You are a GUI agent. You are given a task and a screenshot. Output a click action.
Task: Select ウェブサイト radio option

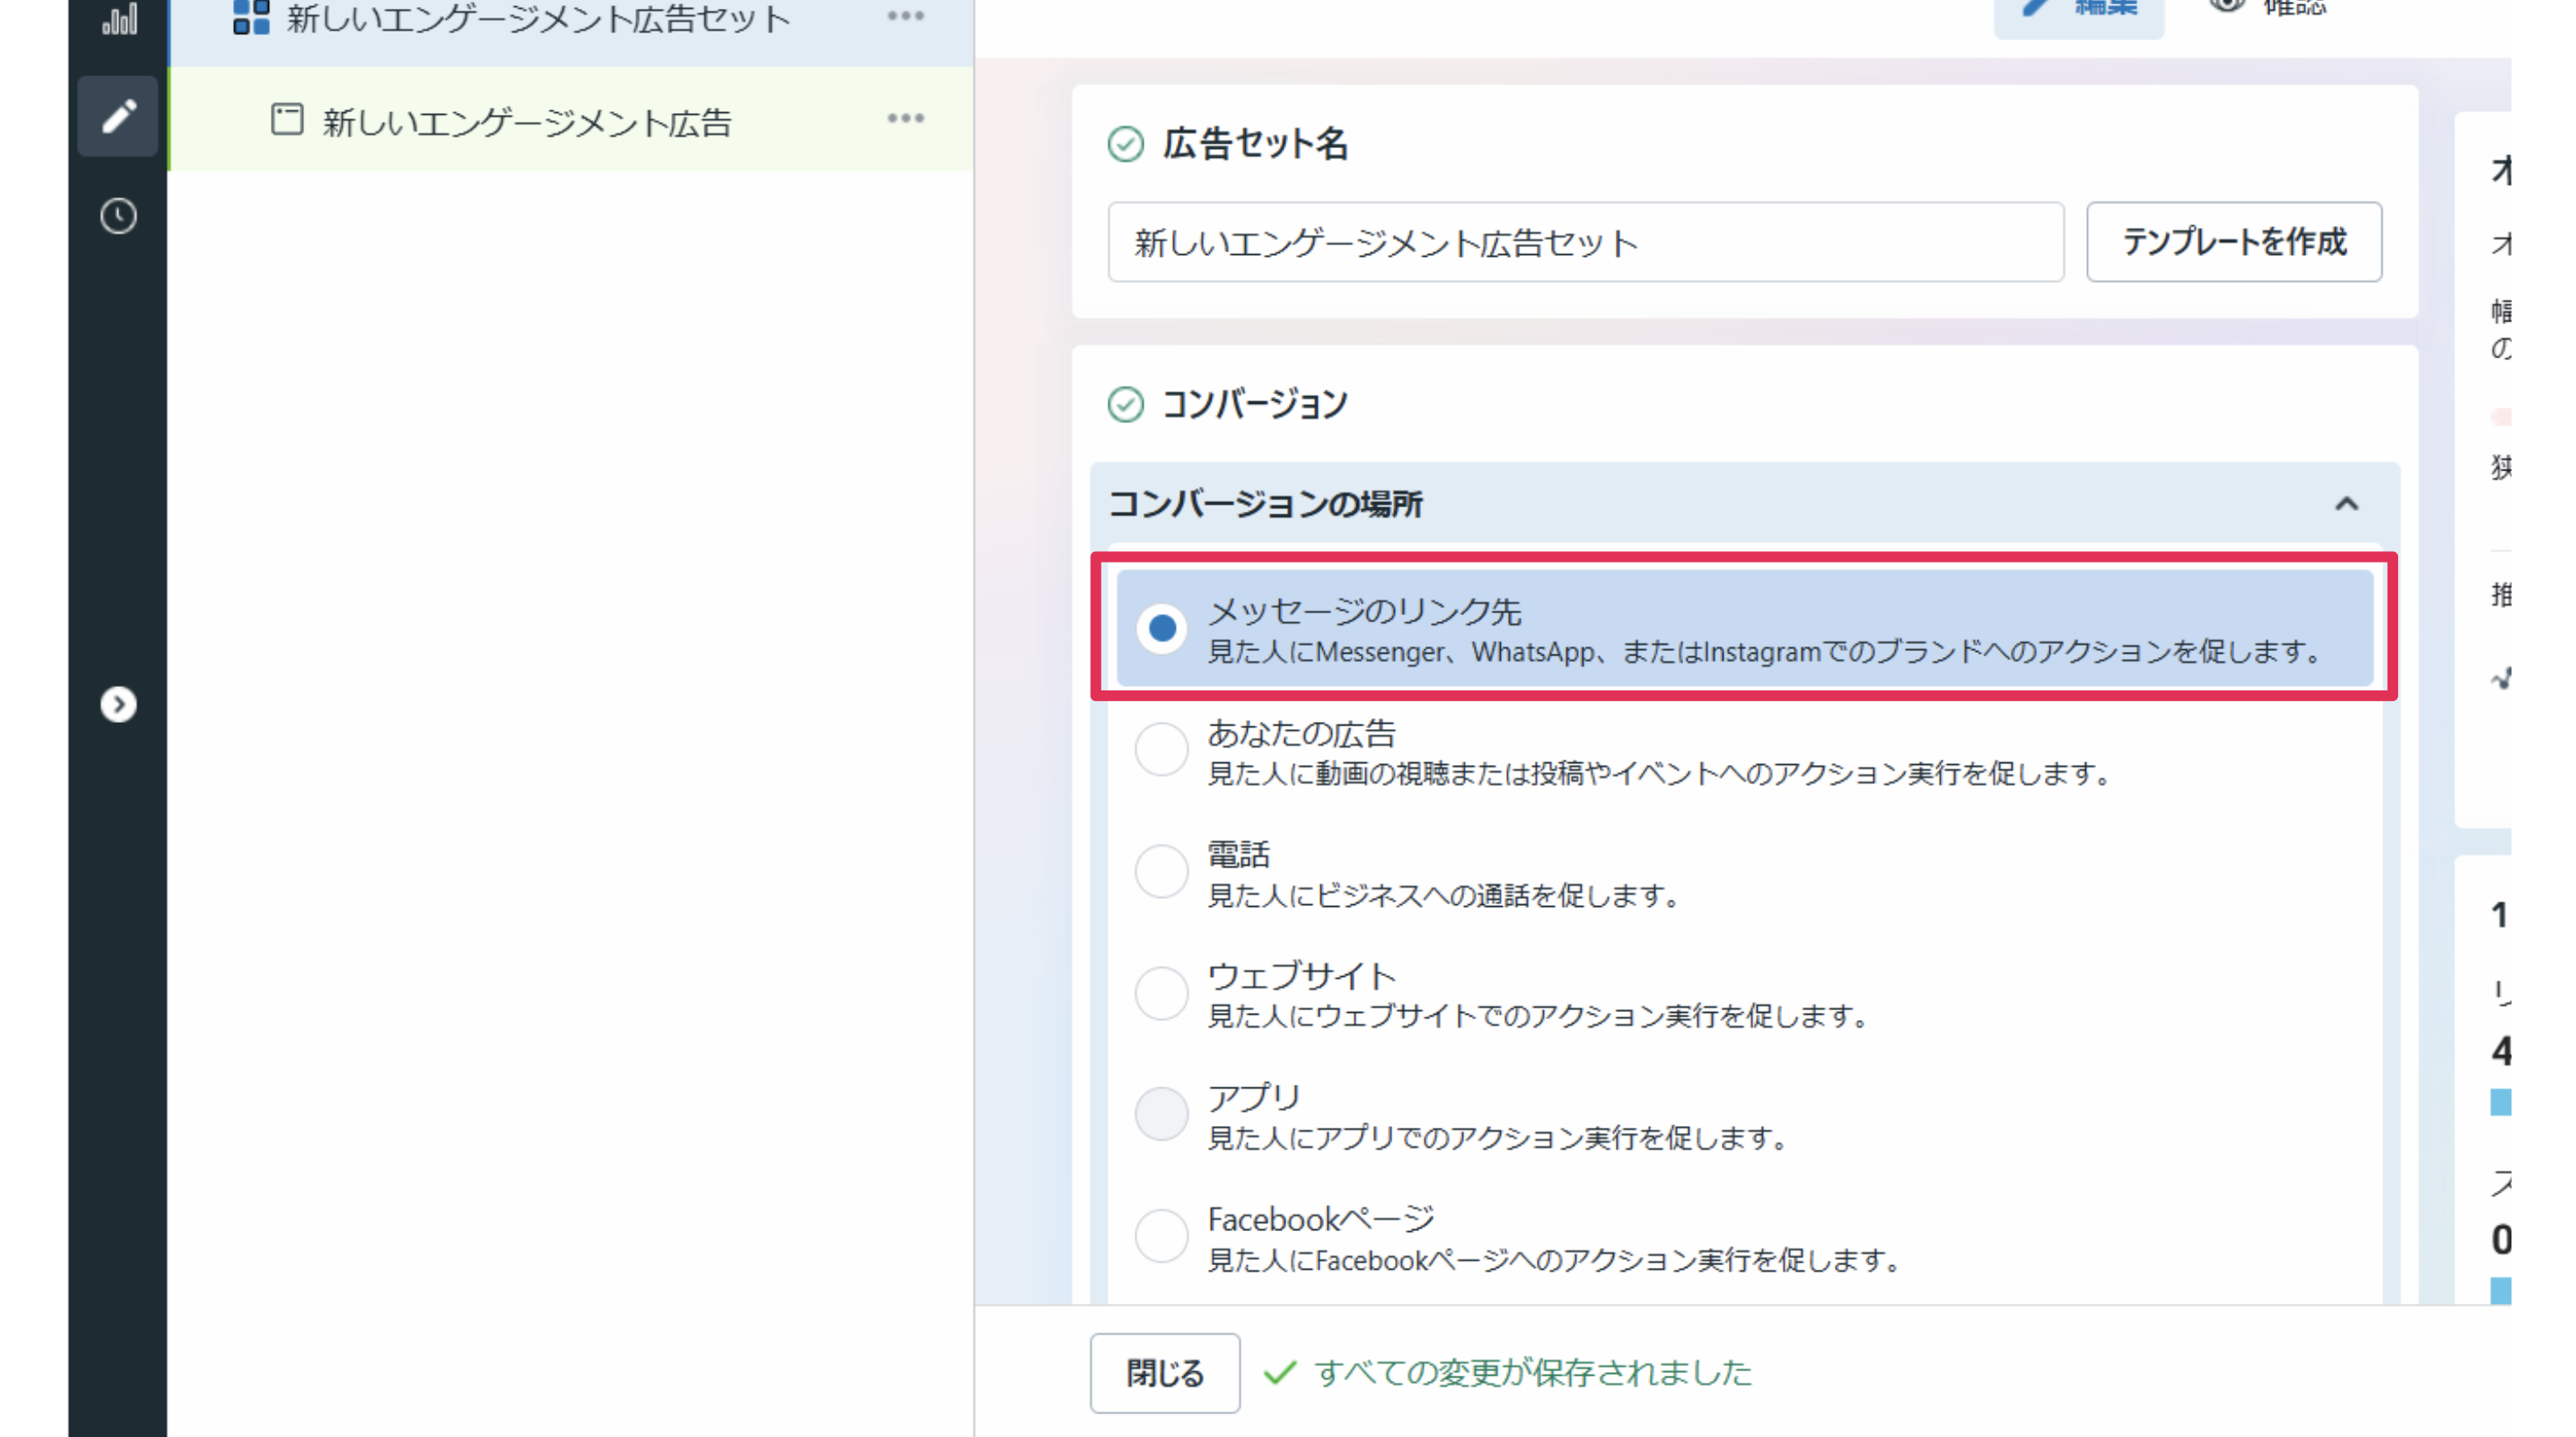click(1161, 993)
